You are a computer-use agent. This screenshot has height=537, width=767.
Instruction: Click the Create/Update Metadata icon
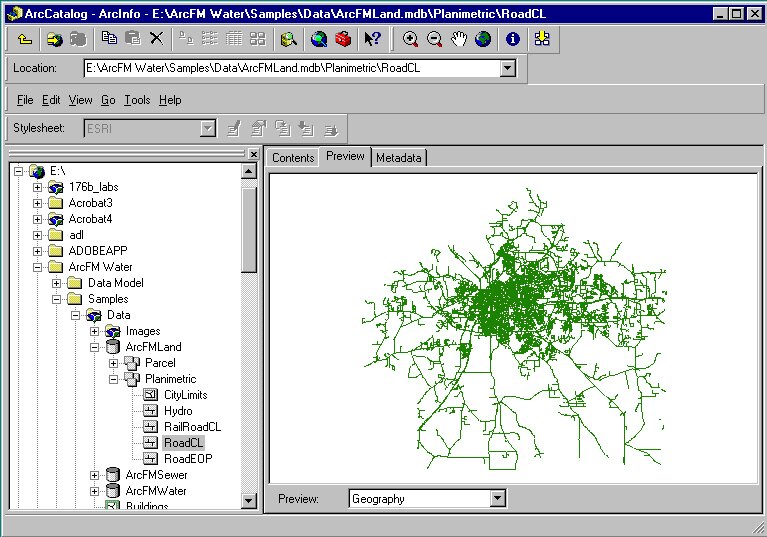pyautogui.click(x=282, y=129)
